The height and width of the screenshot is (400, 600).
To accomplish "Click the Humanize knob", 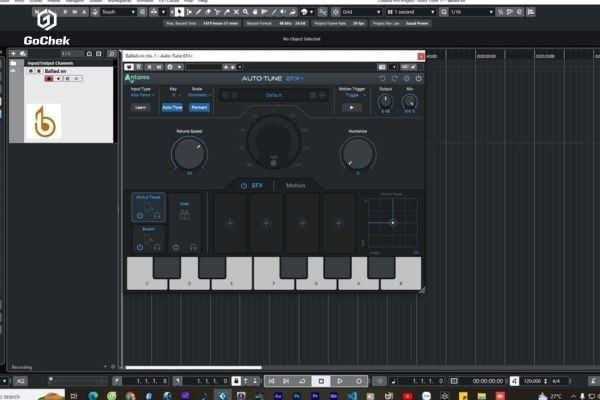I will [x=357, y=152].
